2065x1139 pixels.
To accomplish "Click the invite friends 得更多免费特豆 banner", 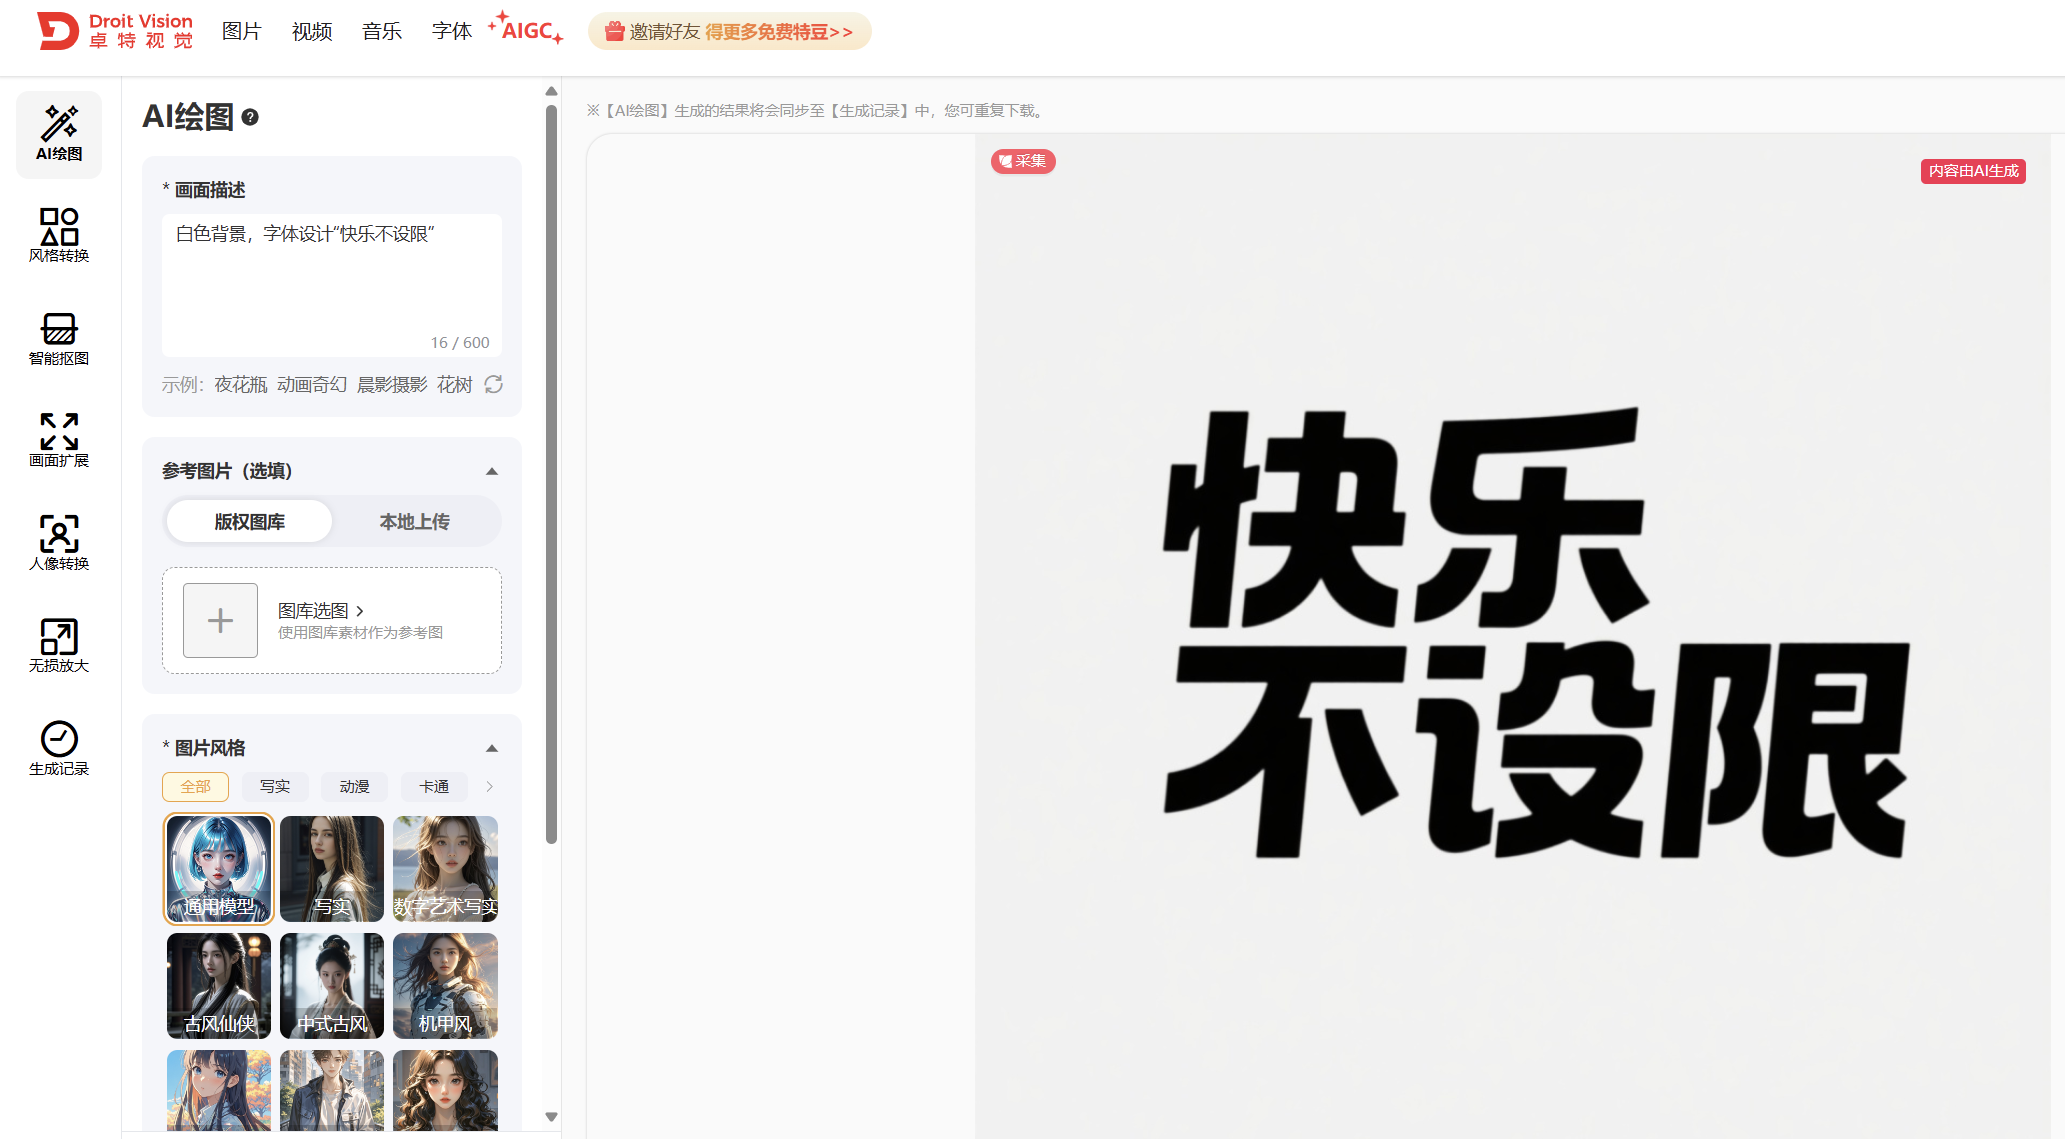I will pos(730,31).
